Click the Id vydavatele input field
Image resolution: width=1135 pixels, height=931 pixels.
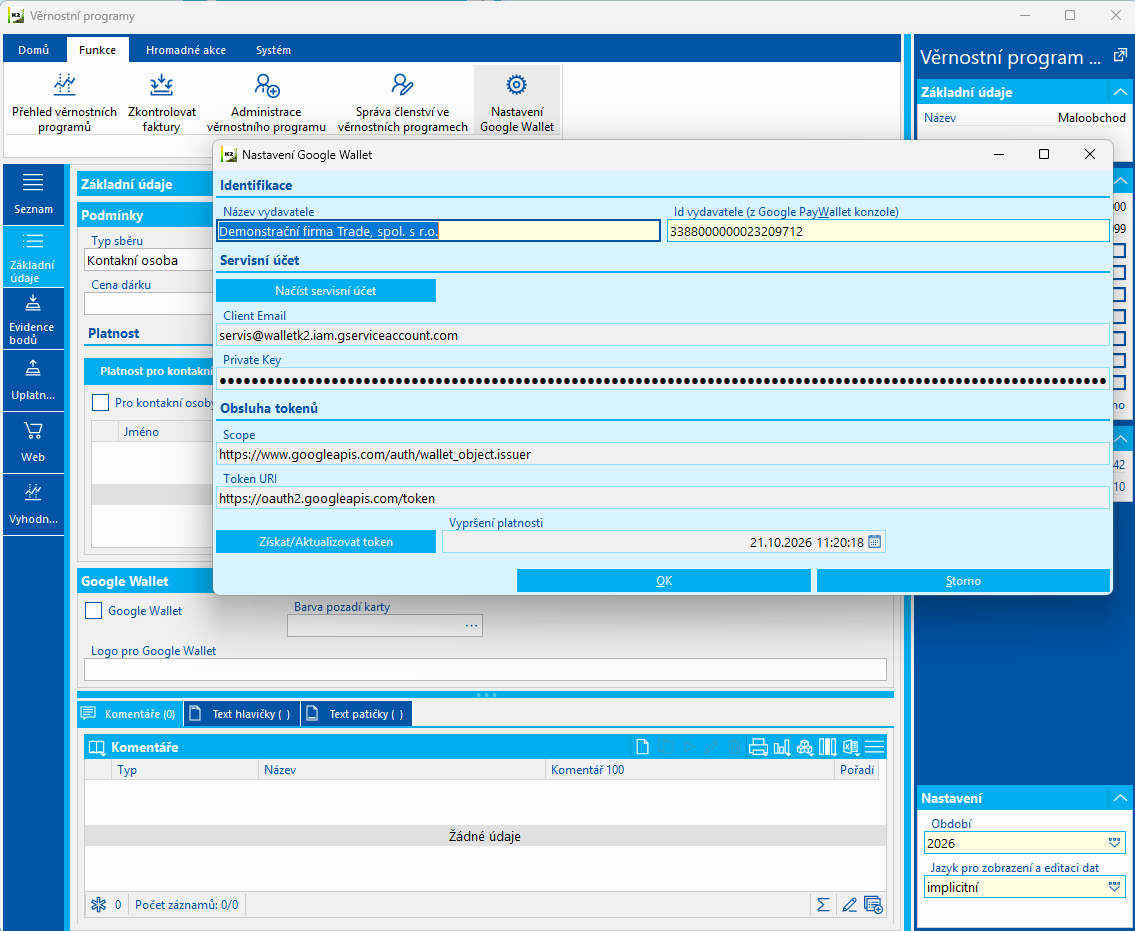(888, 232)
